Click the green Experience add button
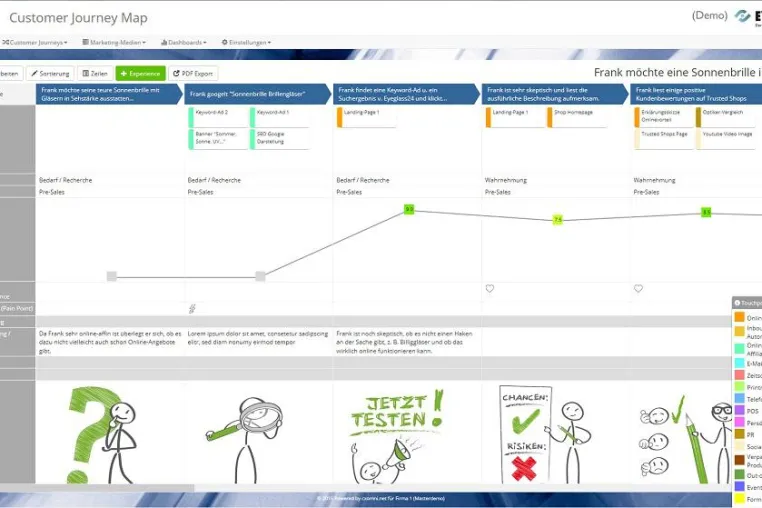 [x=140, y=73]
